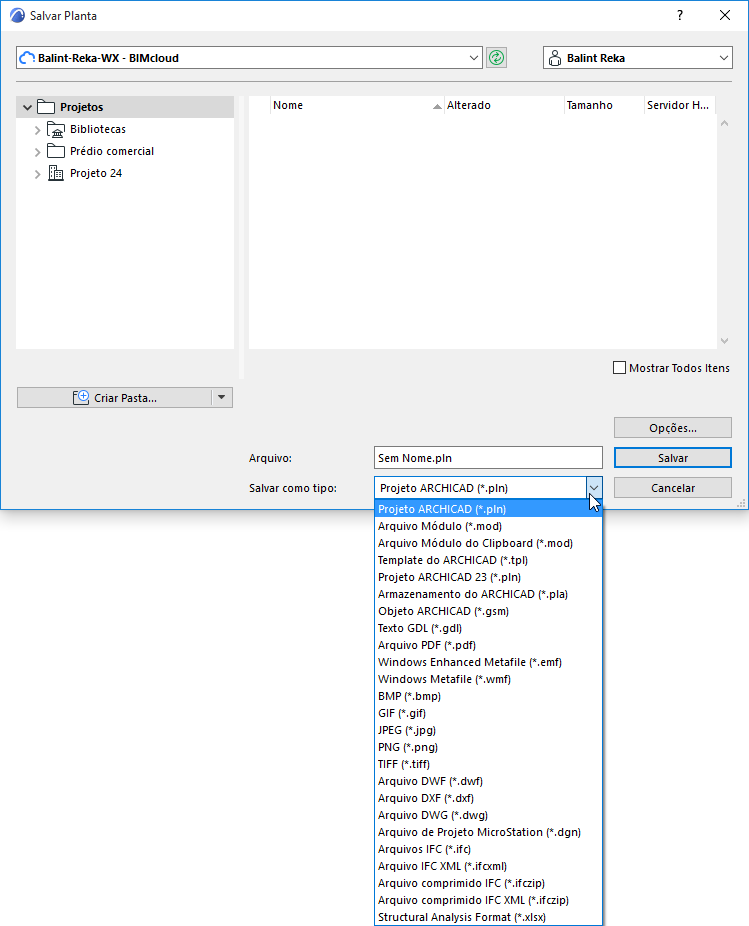Choose Arquivo DXF (*.dxf) format
Viewport: 749px width, 926px height.
489,798
